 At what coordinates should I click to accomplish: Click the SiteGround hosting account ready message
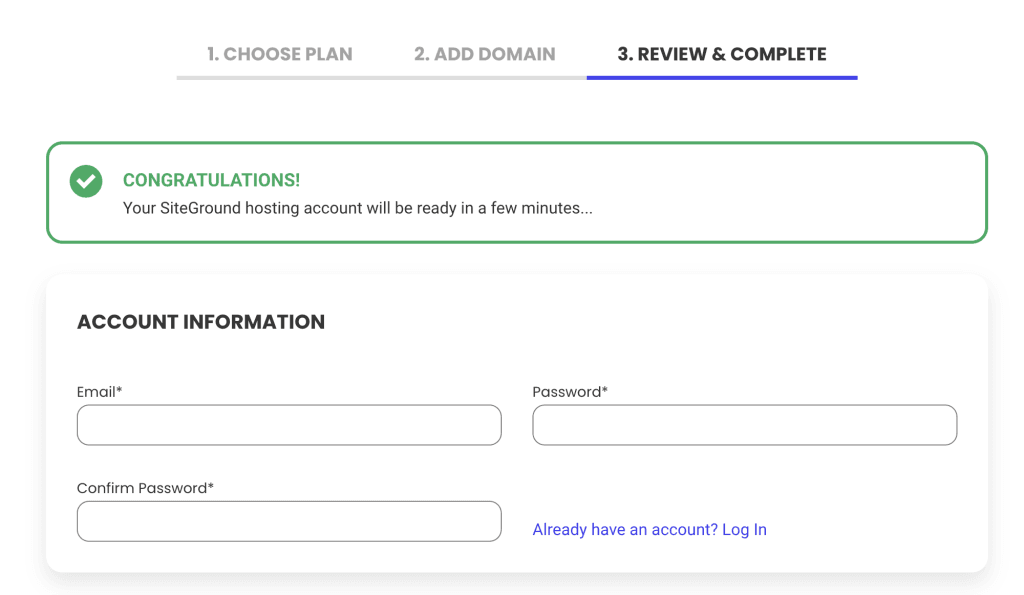pos(357,209)
